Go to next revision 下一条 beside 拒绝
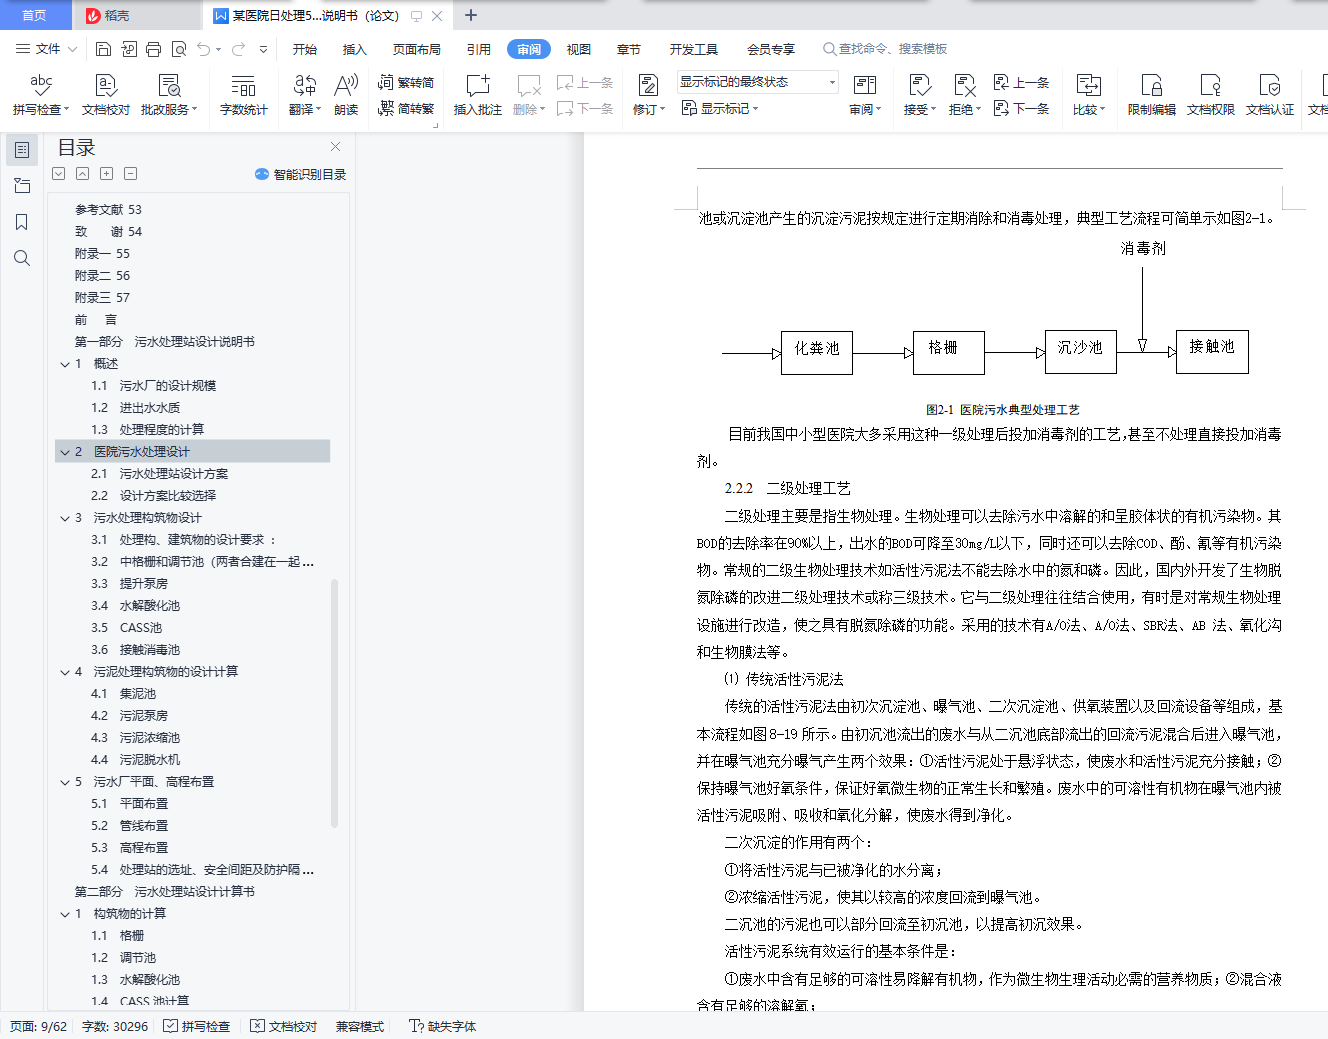The image size is (1328, 1039). [1021, 108]
